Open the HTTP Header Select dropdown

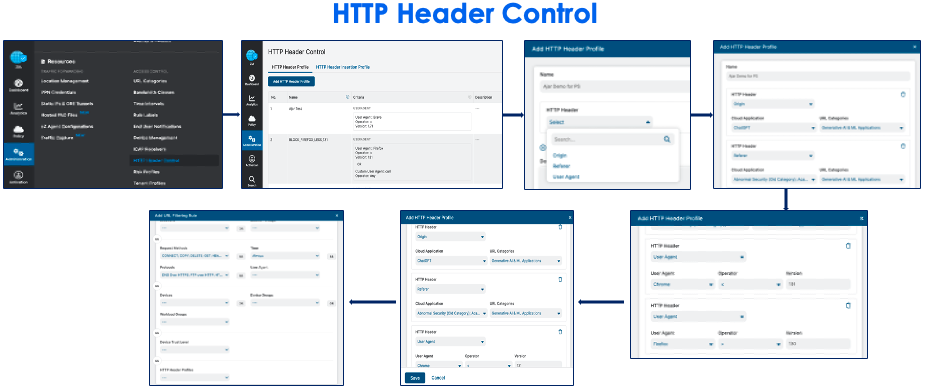pyautogui.click(x=599, y=122)
